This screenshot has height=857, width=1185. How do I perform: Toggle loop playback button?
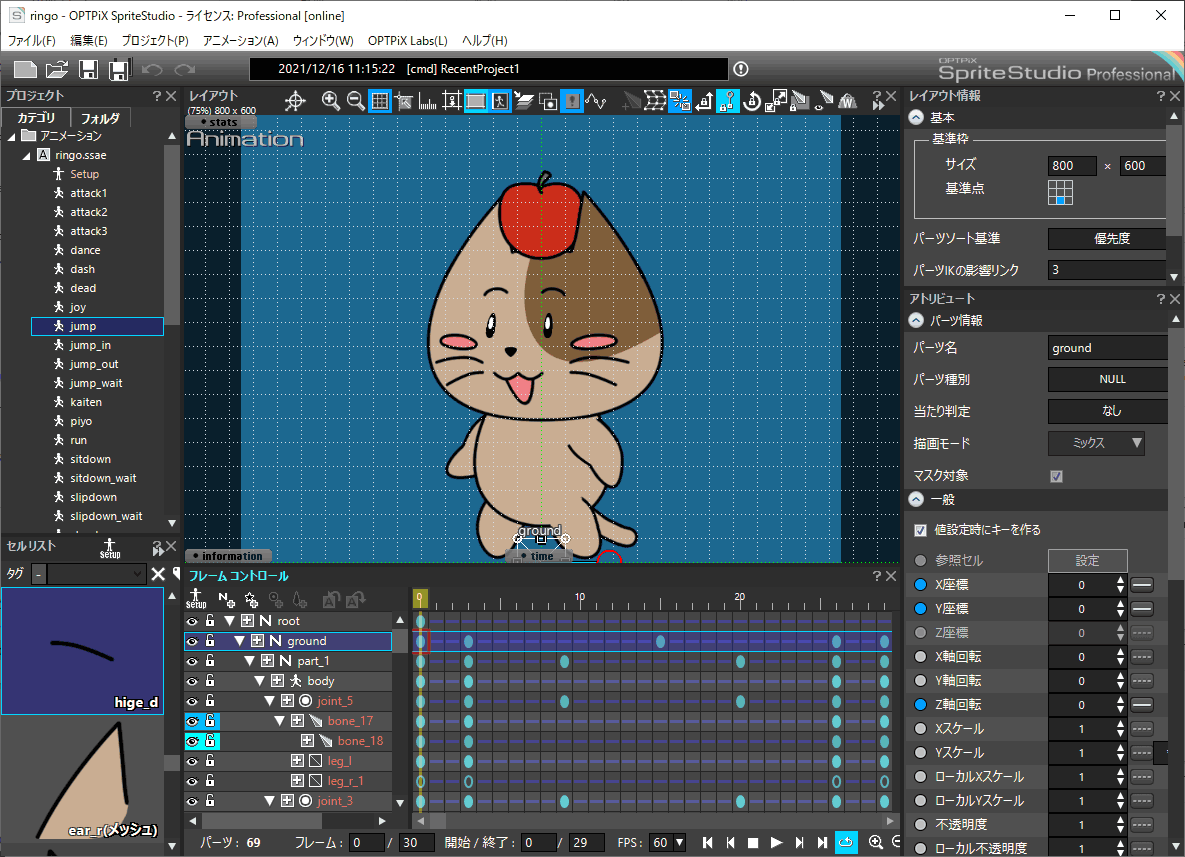point(846,842)
